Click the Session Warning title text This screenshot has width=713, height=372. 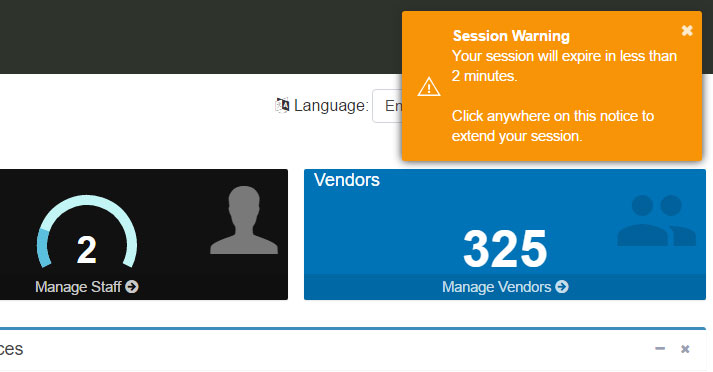[511, 35]
